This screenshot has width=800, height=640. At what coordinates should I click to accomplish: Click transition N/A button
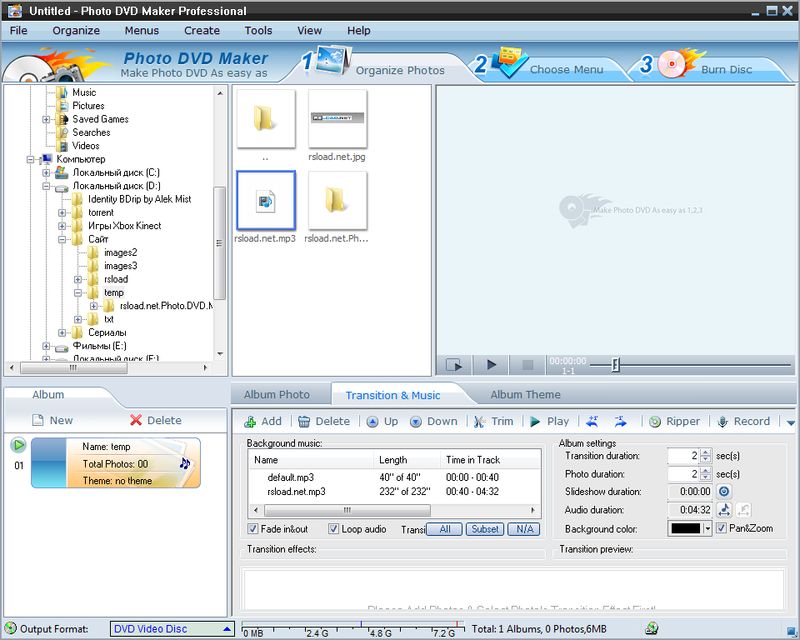524,529
